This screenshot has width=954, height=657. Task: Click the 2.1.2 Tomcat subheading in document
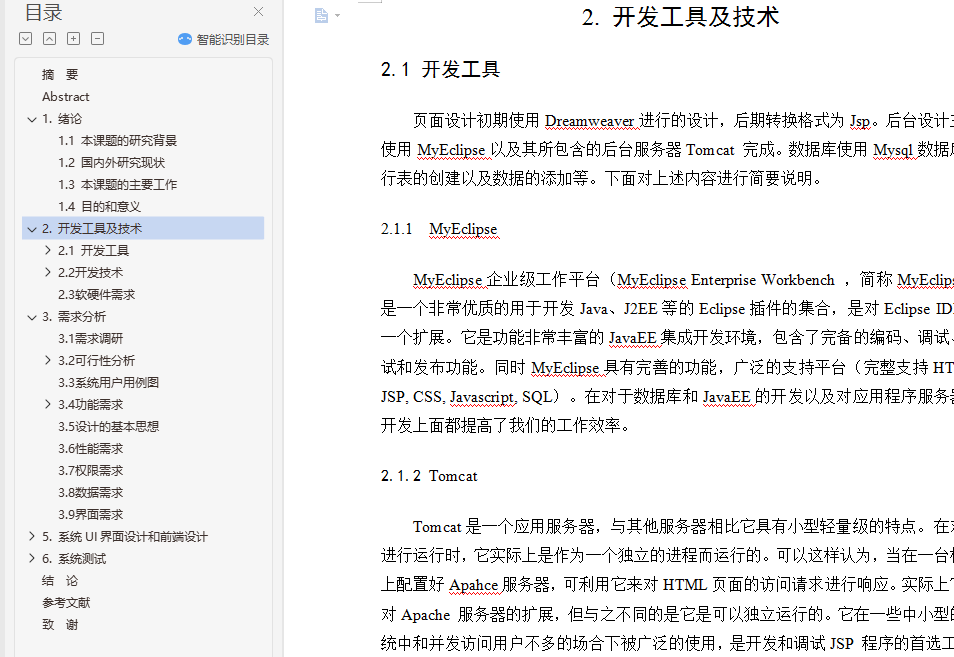tap(429, 476)
